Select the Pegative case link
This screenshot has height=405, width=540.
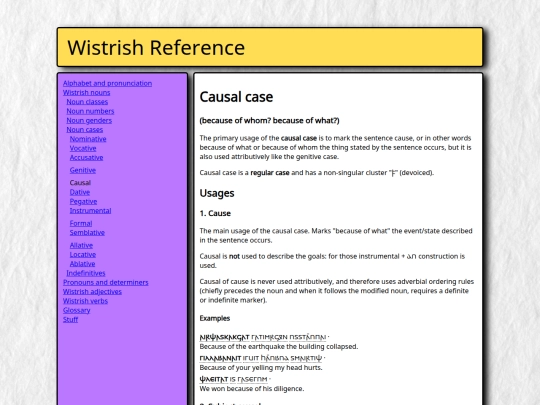click(x=83, y=201)
